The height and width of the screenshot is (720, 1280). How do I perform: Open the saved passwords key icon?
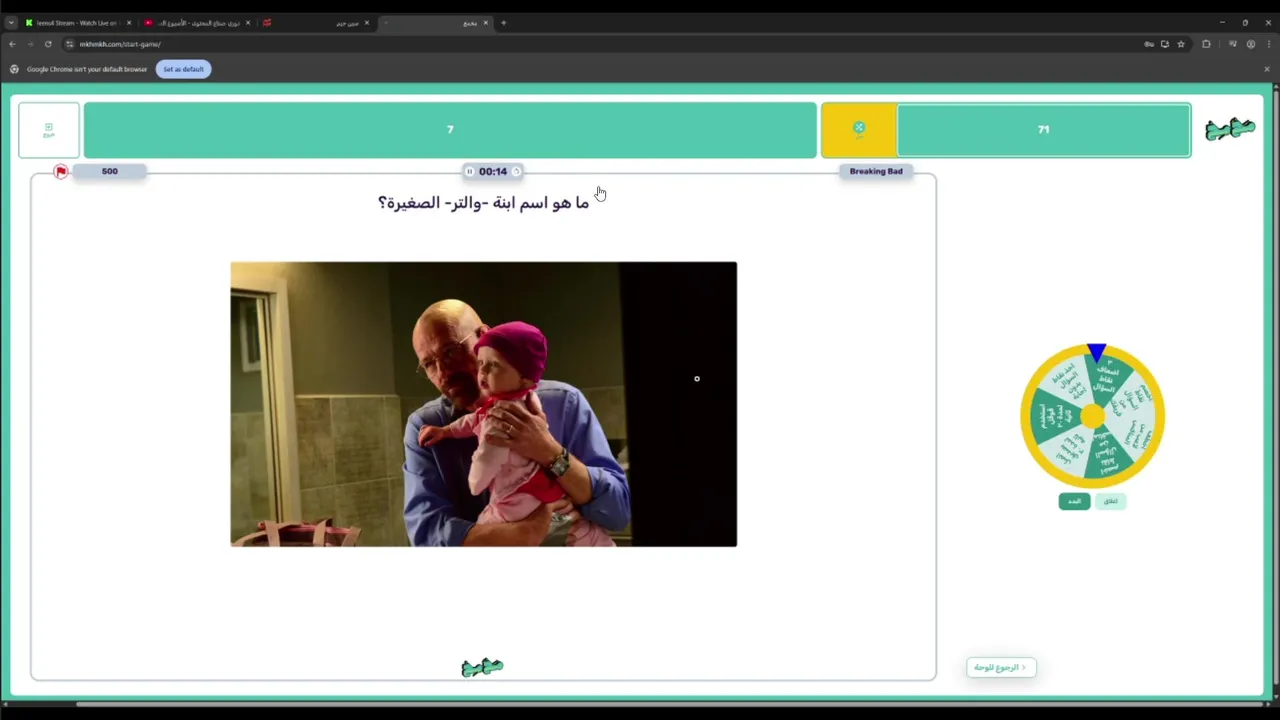(1149, 44)
